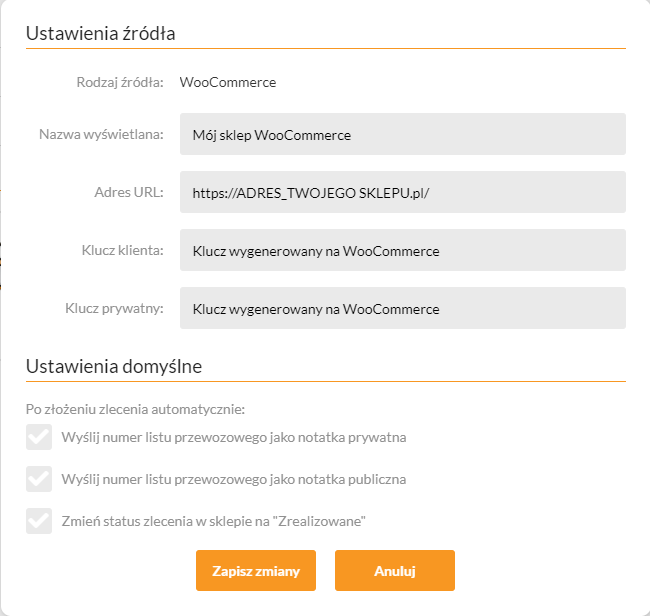Click the "Ustawienia źródła" section heading
The height and width of the screenshot is (616, 650).
point(100,34)
